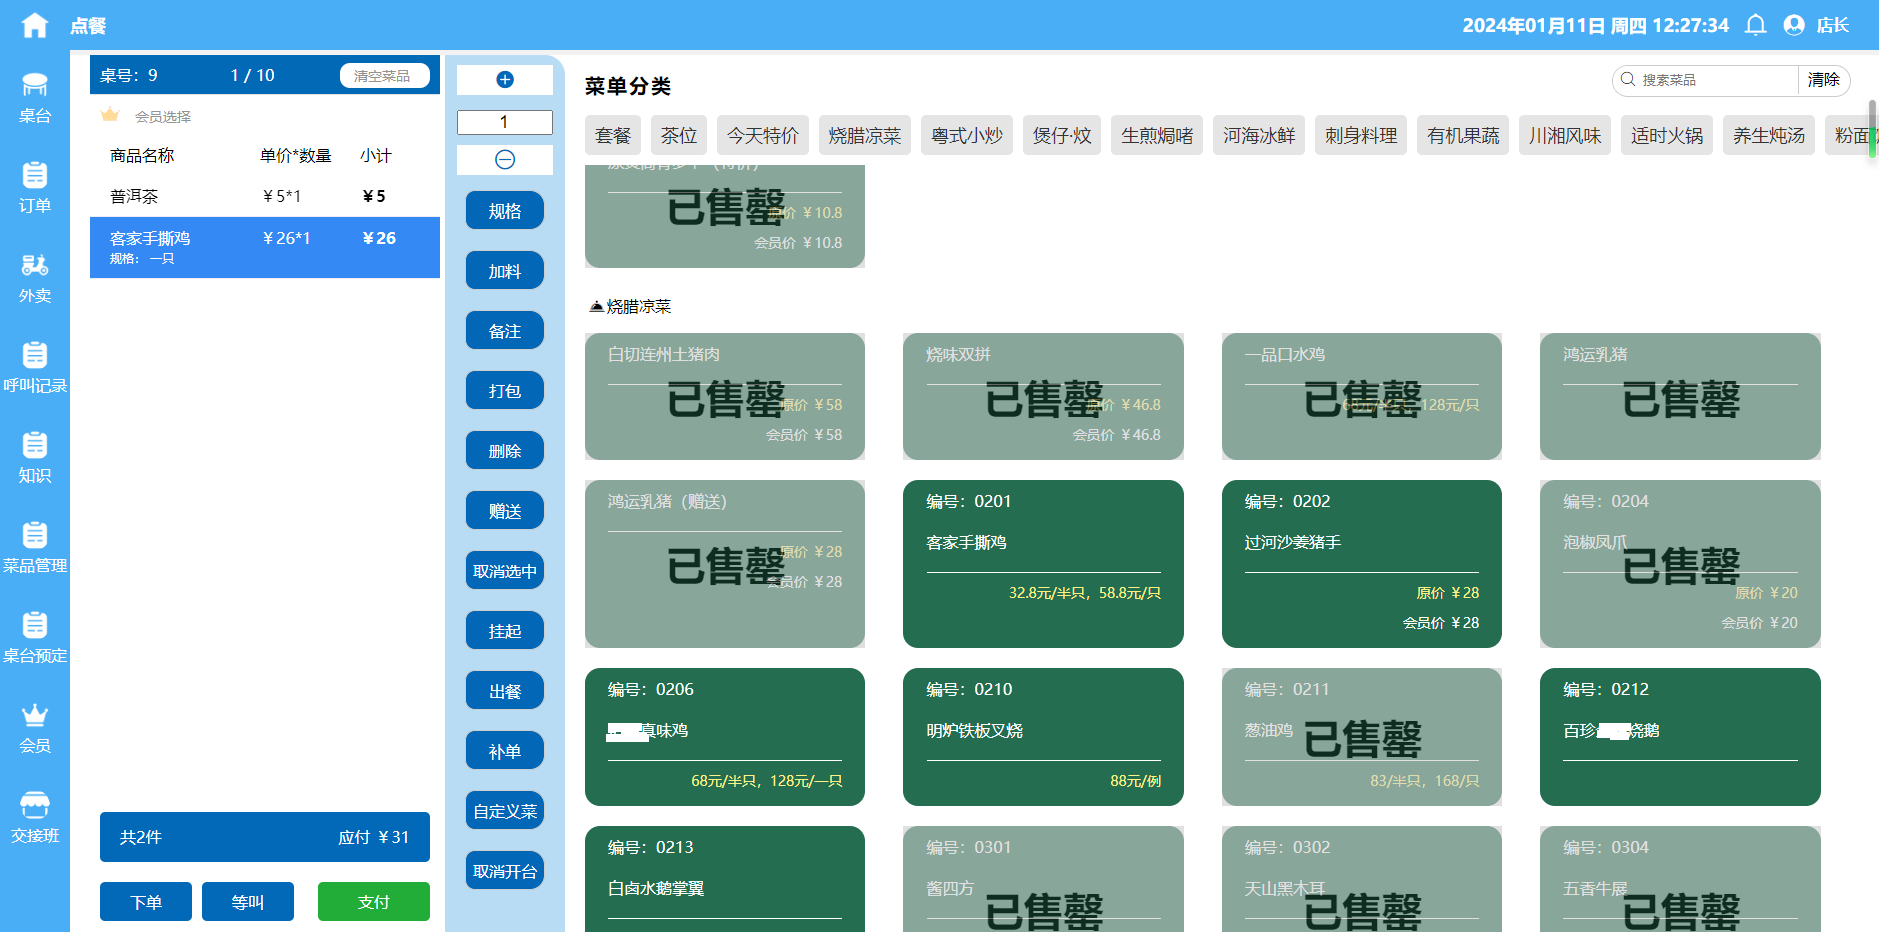Select the 河海冰鲜 category tab
This screenshot has height=932, width=1879.
pyautogui.click(x=1259, y=135)
